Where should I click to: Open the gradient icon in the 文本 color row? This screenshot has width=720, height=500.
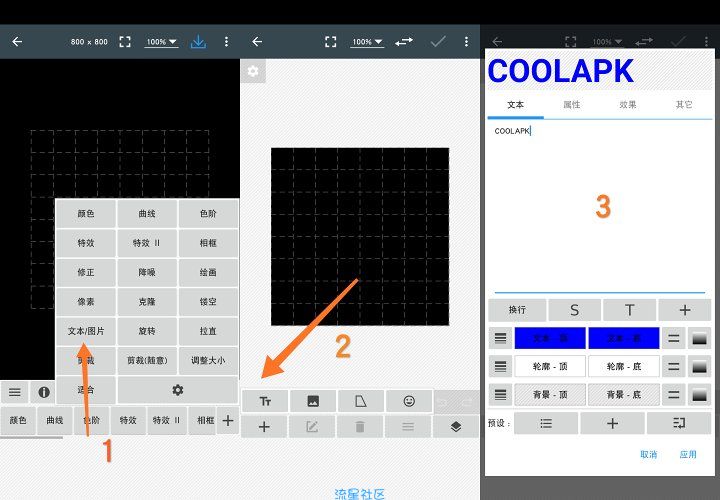(699, 339)
